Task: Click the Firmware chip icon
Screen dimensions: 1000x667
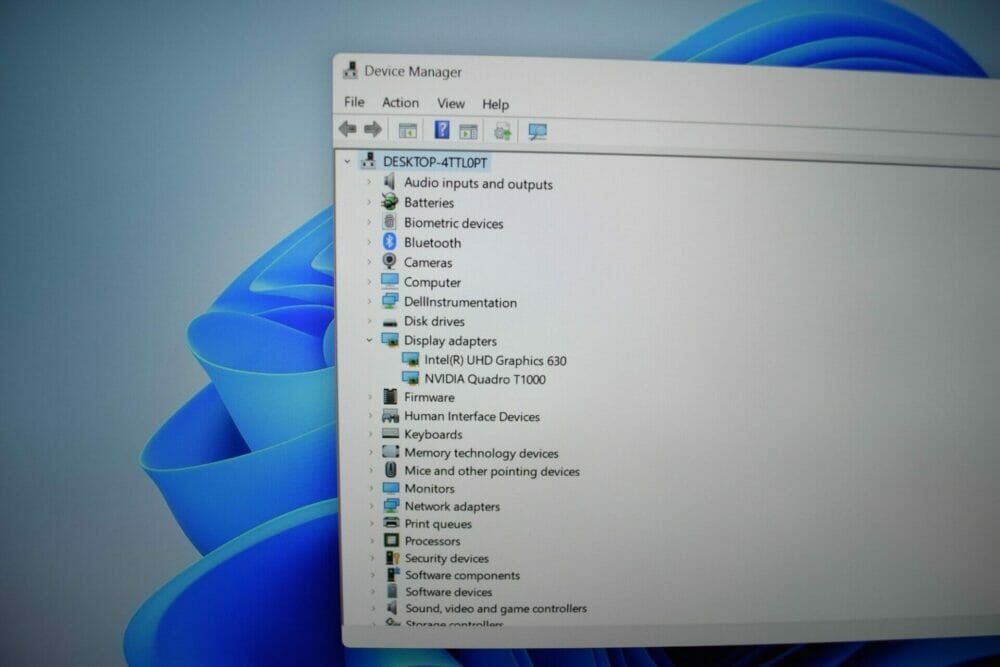Action: pyautogui.click(x=390, y=397)
